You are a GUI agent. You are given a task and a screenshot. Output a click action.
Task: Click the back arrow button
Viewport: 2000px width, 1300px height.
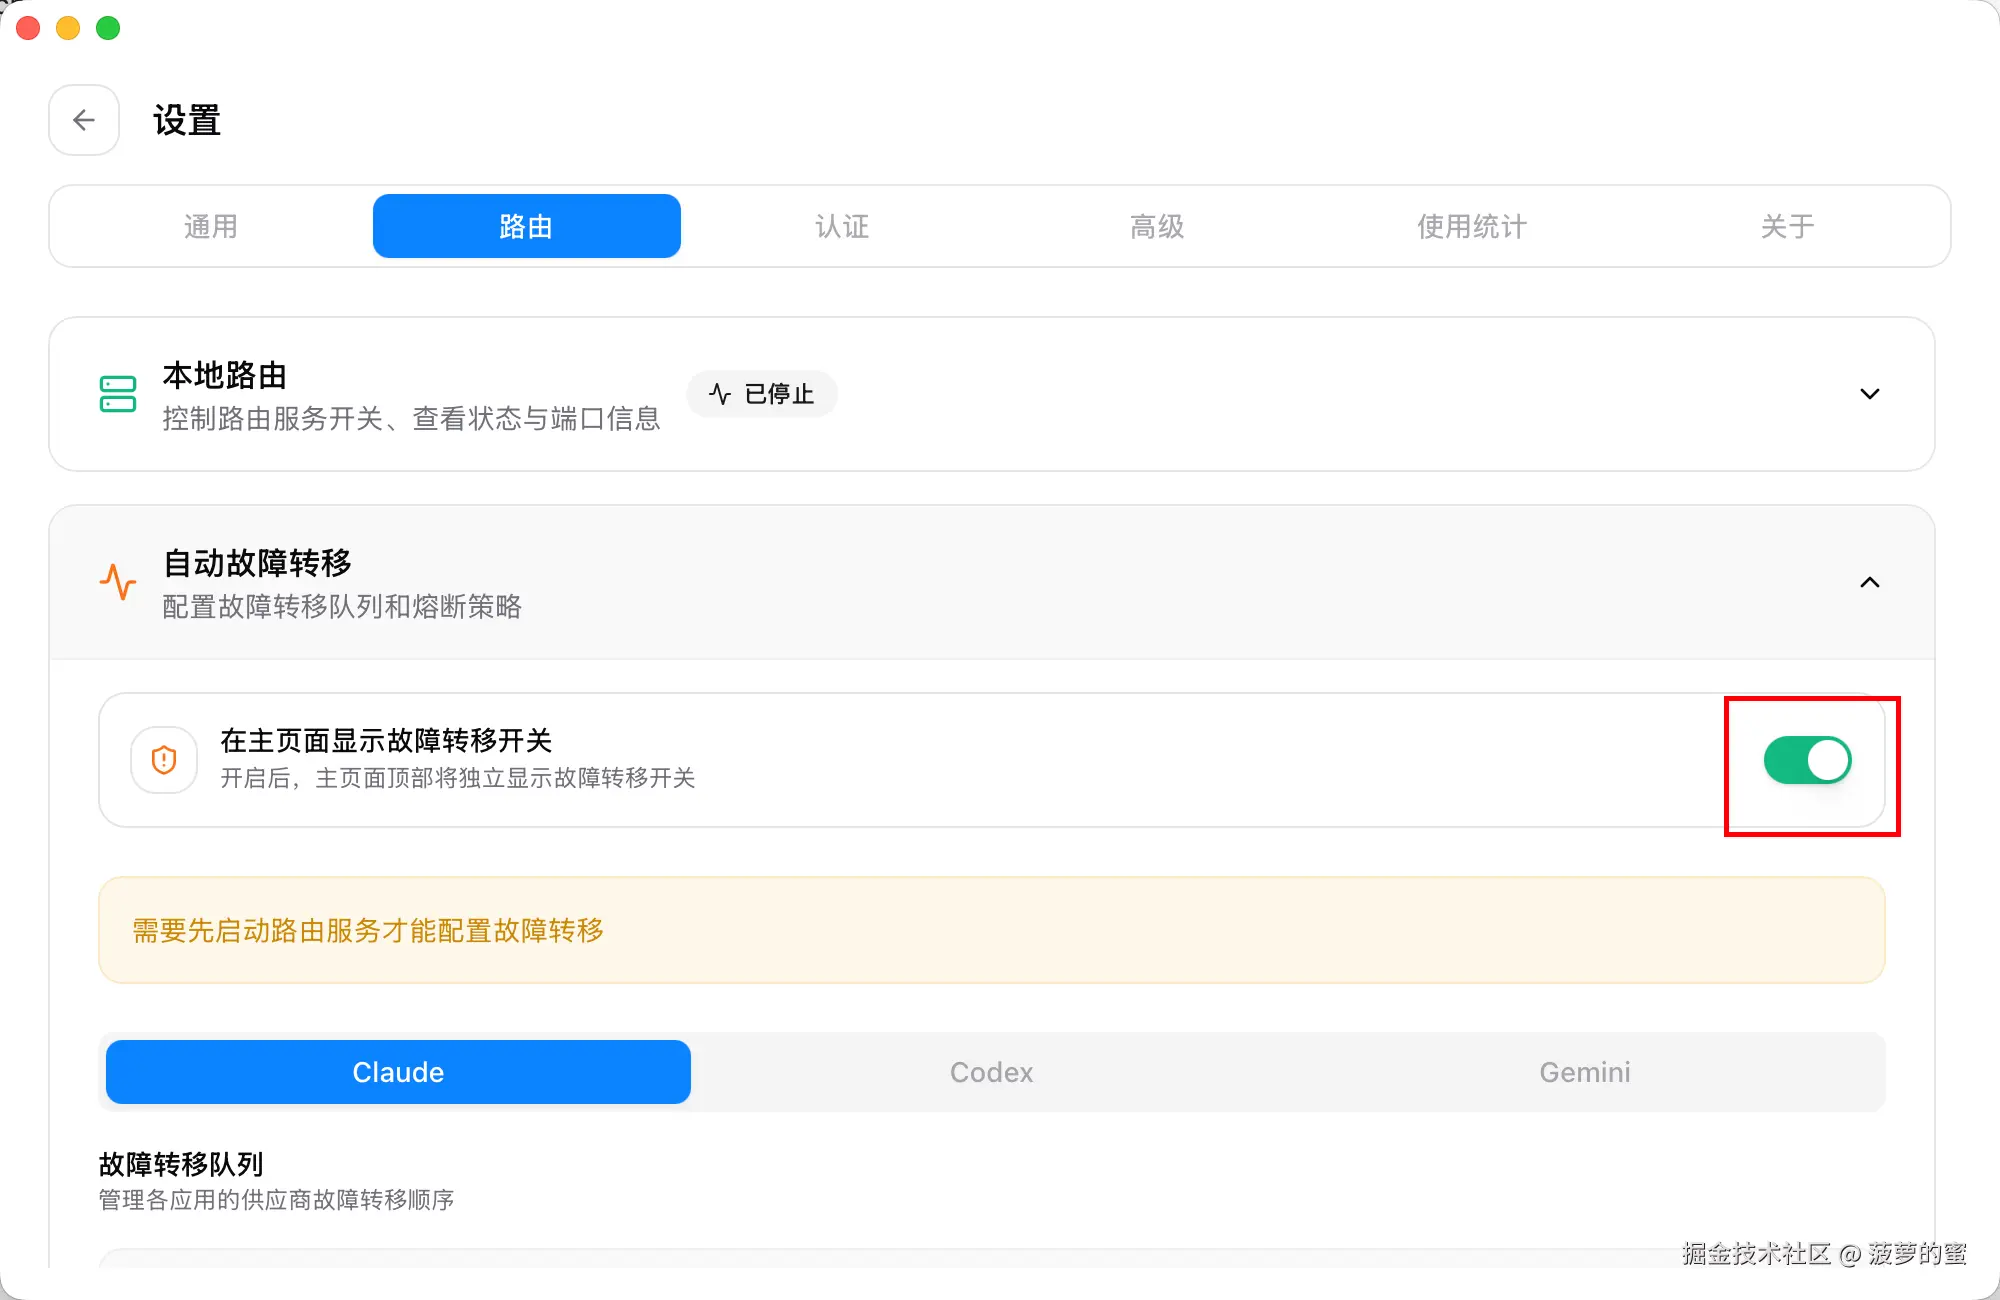click(x=84, y=120)
